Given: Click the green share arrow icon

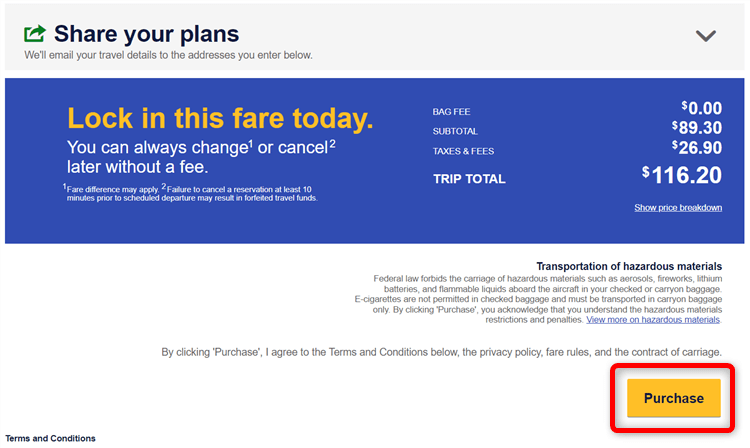Looking at the screenshot, I should point(35,34).
